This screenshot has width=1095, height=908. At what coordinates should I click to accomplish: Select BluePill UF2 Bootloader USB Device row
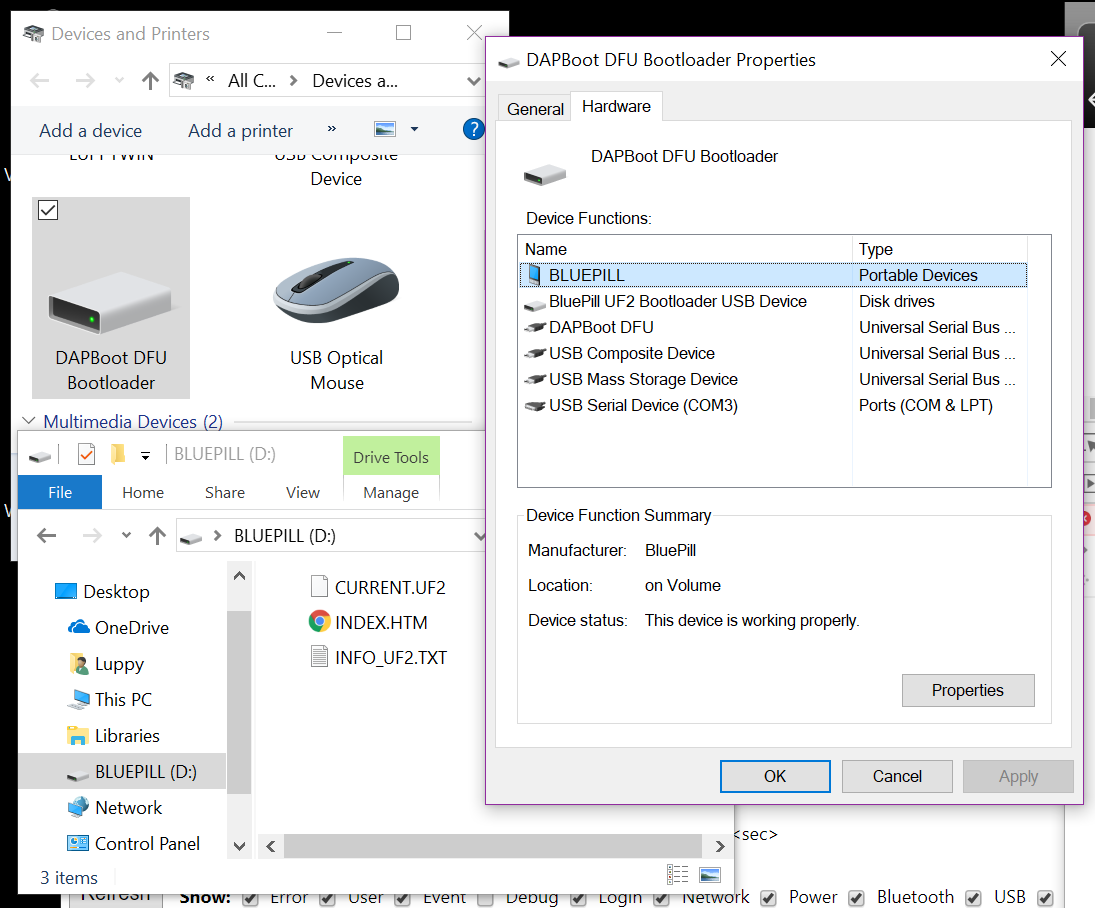click(773, 301)
